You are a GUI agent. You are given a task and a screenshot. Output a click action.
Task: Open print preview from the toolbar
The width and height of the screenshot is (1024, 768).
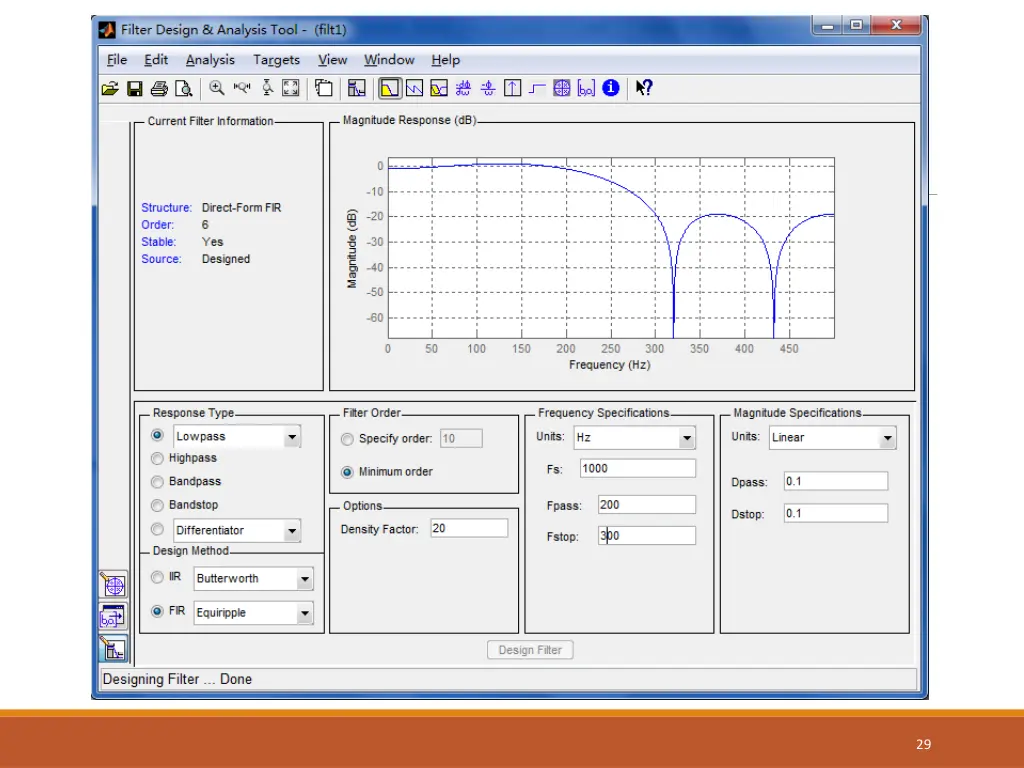click(184, 88)
